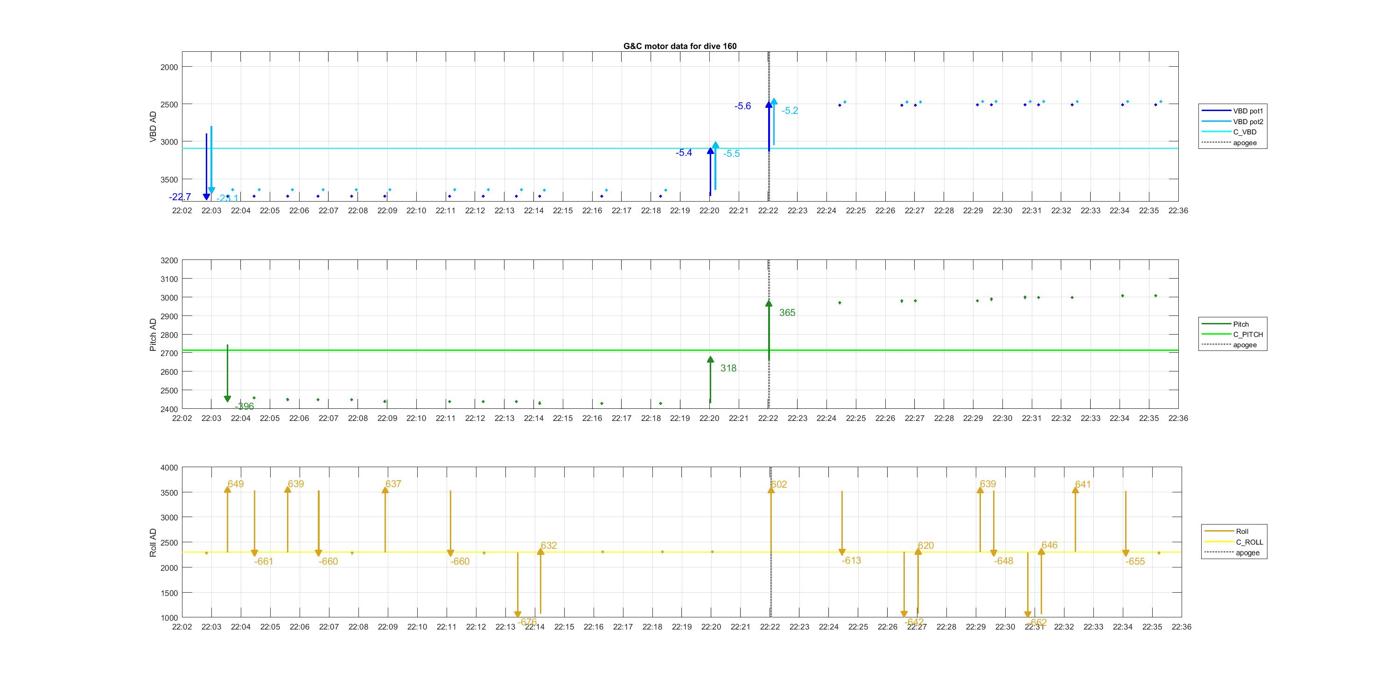
Task: Click the '-5.5' VBD data label
Action: click(732, 154)
